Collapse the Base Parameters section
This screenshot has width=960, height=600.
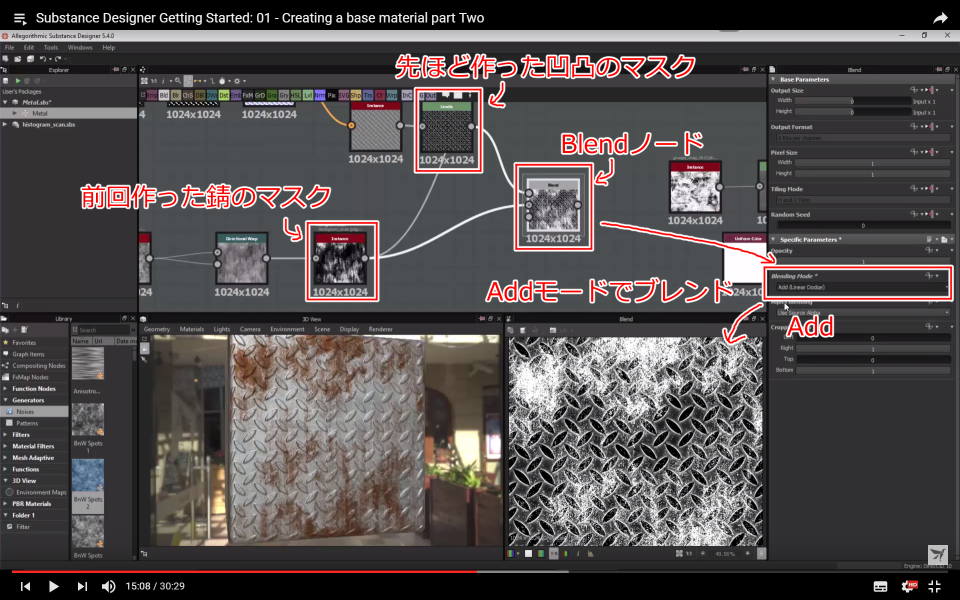(x=773, y=80)
